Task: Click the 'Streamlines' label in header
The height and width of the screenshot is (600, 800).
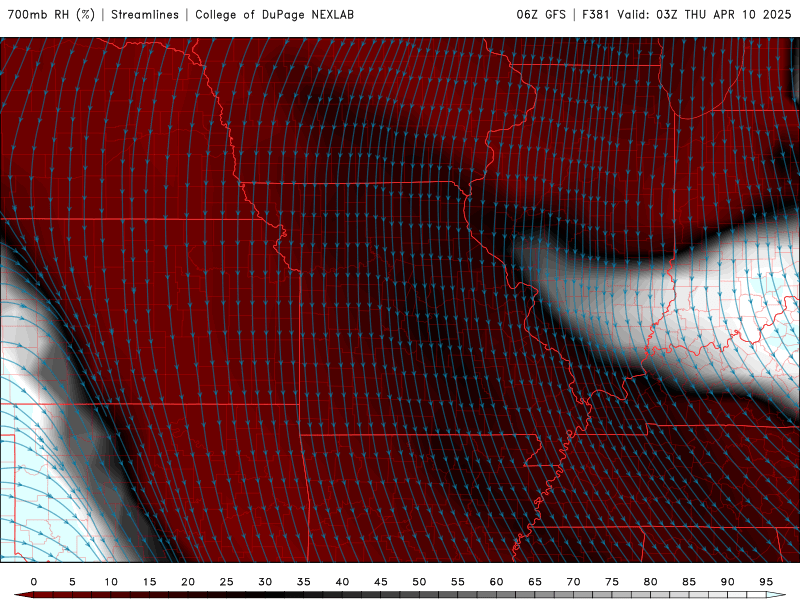Action: pyautogui.click(x=145, y=15)
